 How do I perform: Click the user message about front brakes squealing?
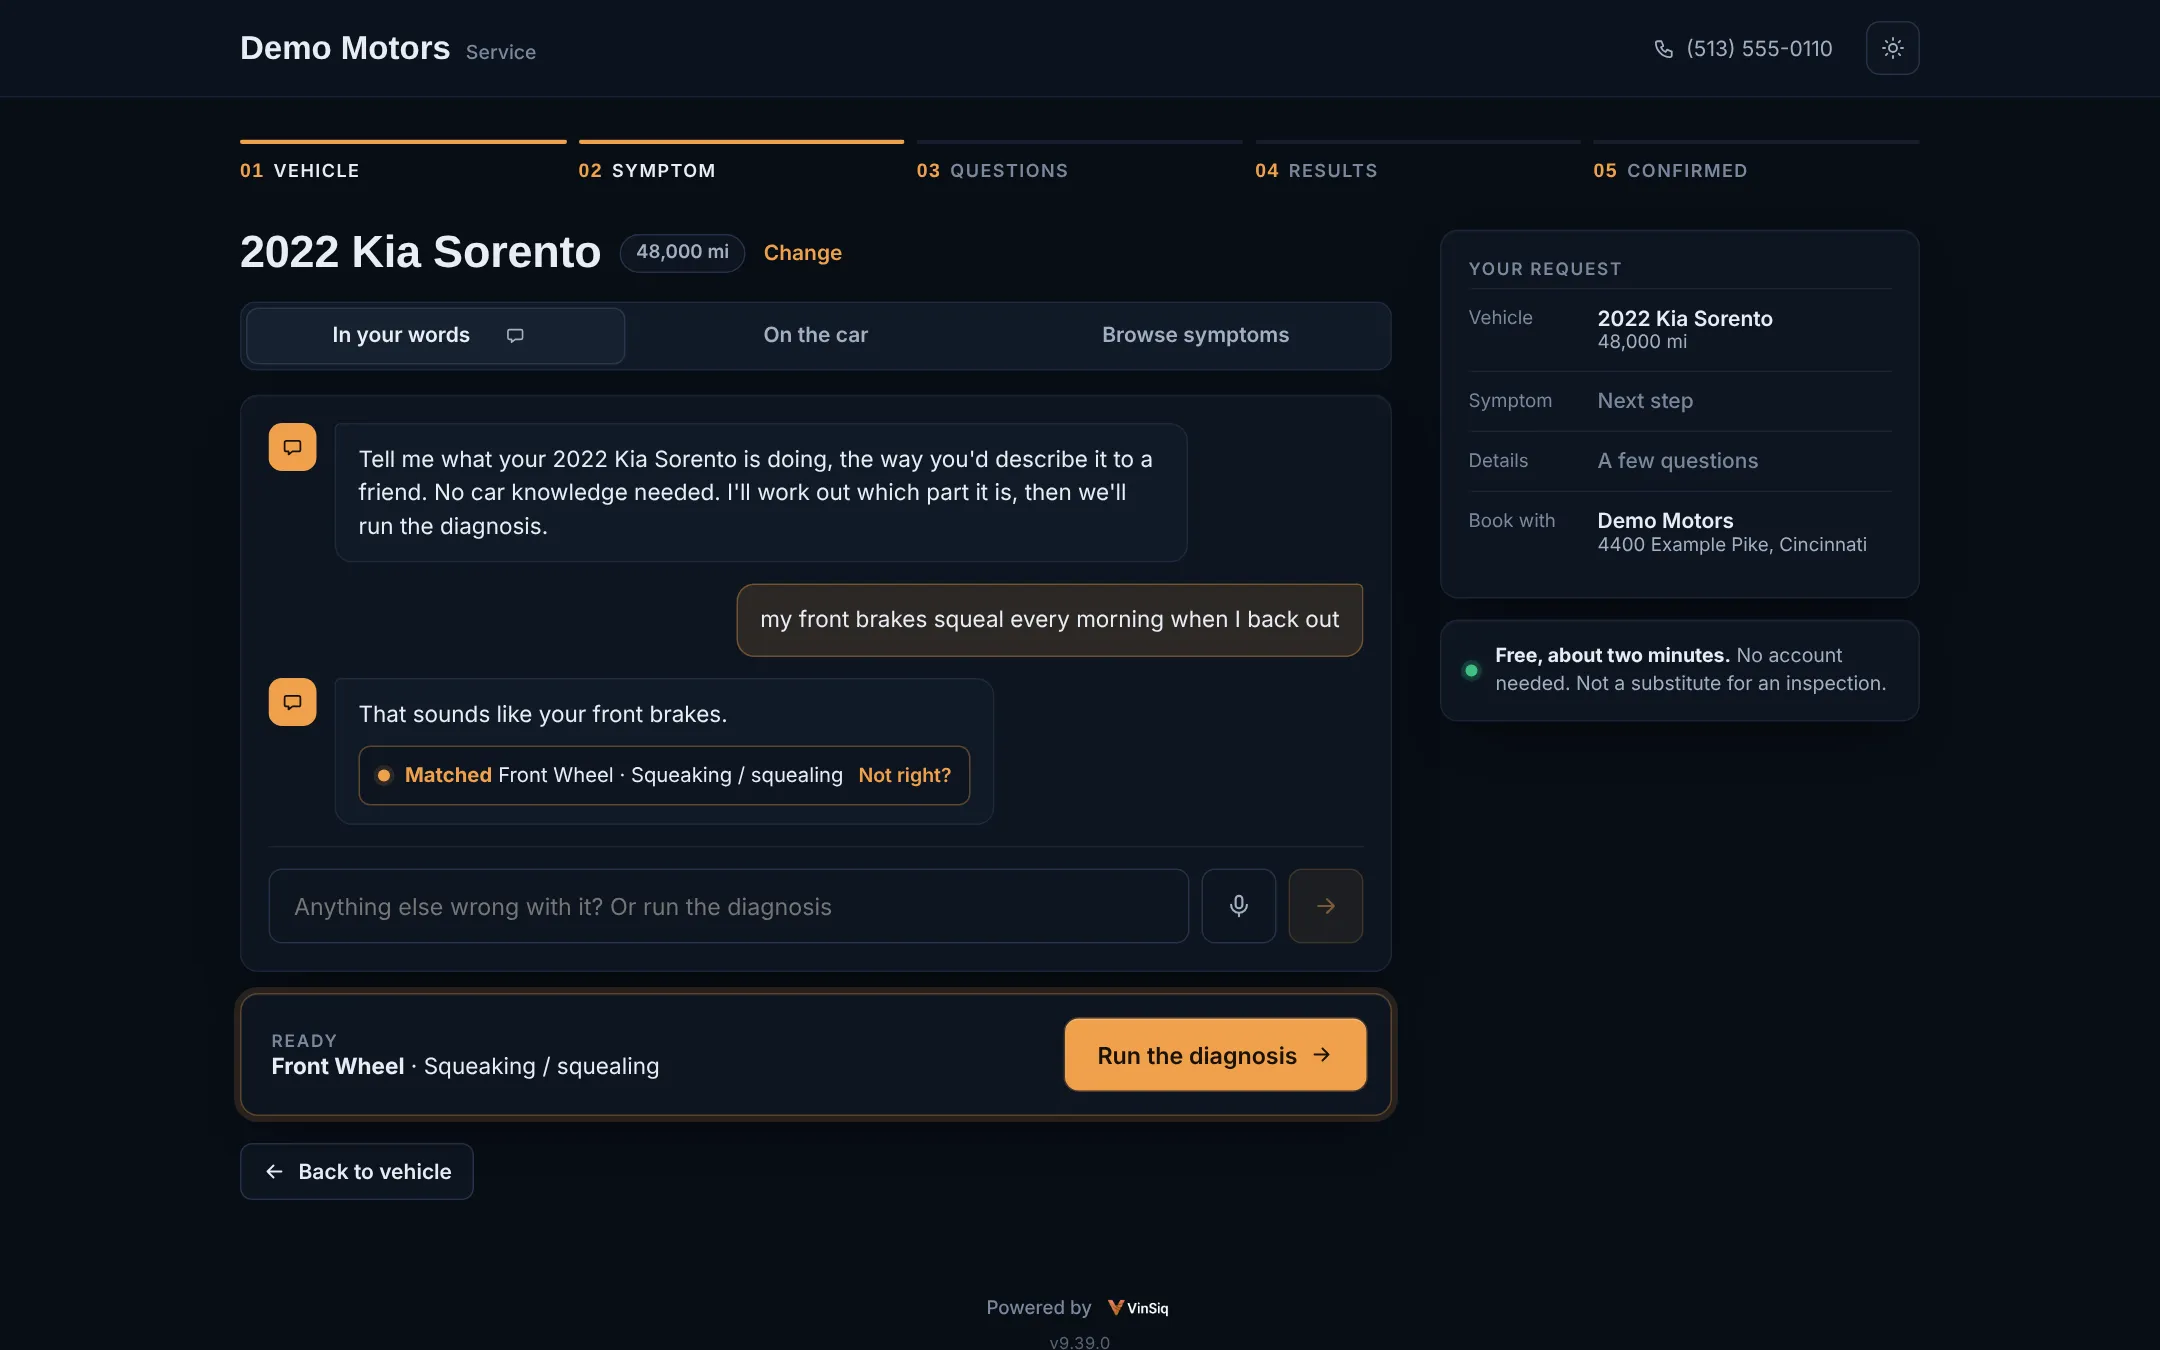click(1049, 620)
